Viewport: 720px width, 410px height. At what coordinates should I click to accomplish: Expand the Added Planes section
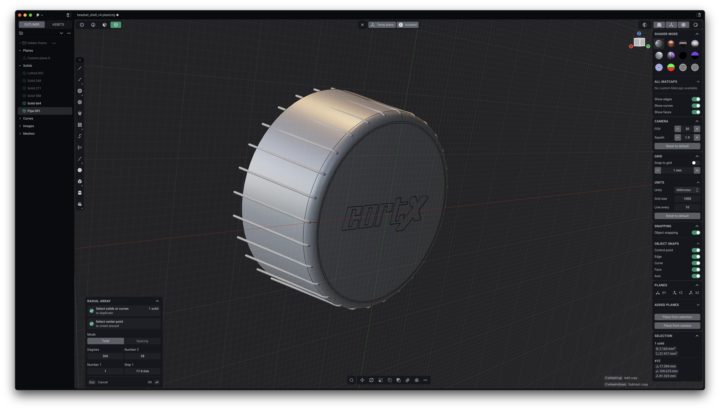pyautogui.click(x=698, y=305)
